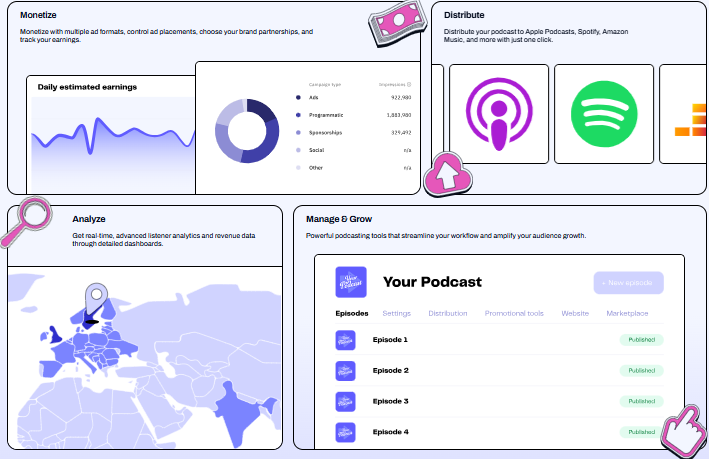Click the Programmatic campaign label
This screenshot has width=709, height=459.
pos(326,115)
